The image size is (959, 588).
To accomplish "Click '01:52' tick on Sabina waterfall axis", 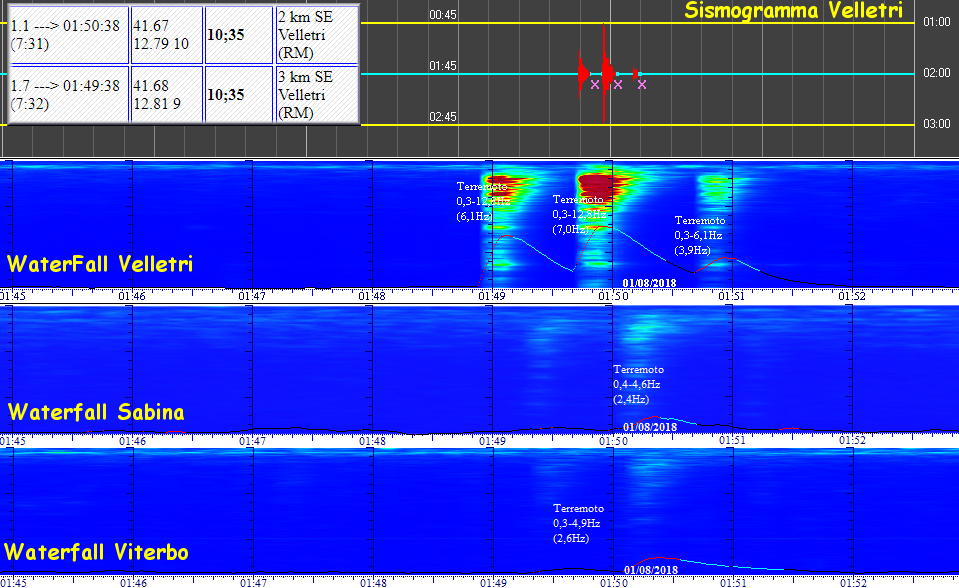I will click(x=852, y=441).
